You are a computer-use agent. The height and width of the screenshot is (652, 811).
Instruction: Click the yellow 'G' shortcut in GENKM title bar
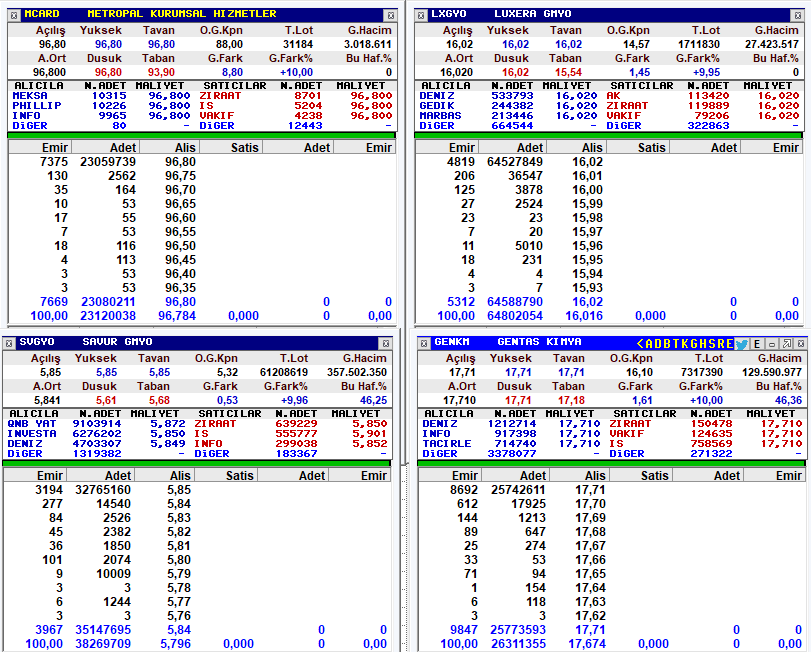[694, 344]
